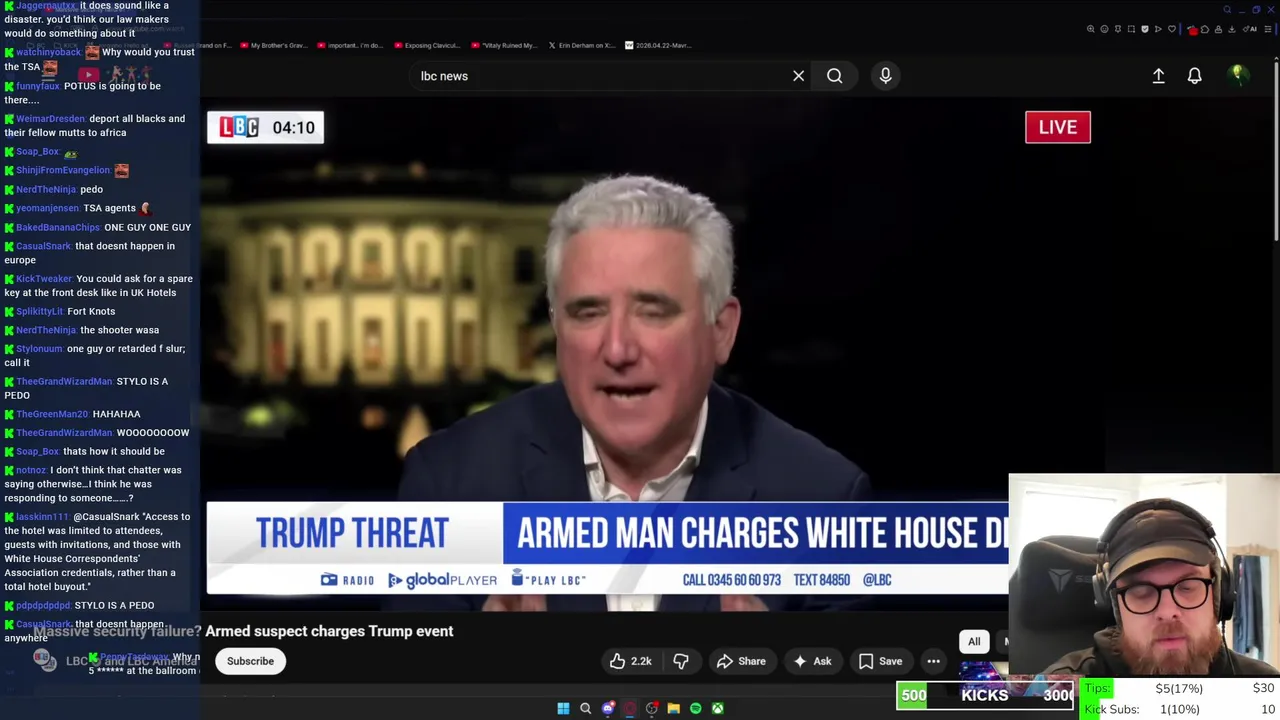Share the LBC video
The image size is (1280, 720).
click(x=741, y=661)
